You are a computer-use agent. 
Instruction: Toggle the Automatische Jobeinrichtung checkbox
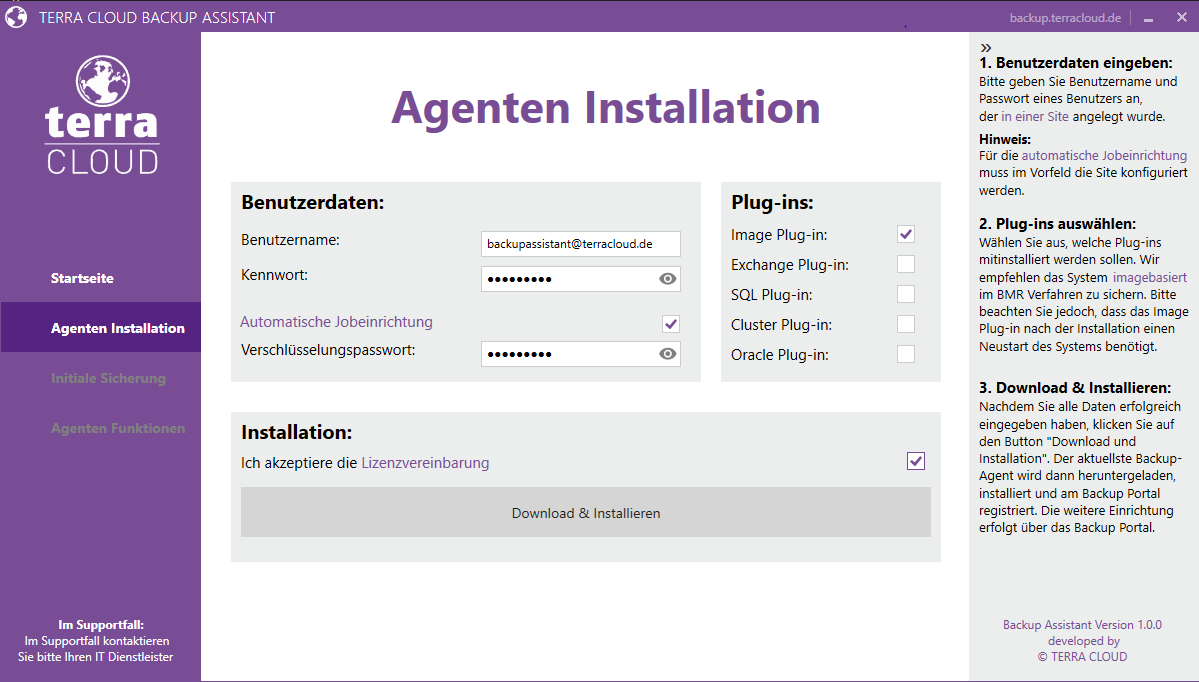coord(671,323)
